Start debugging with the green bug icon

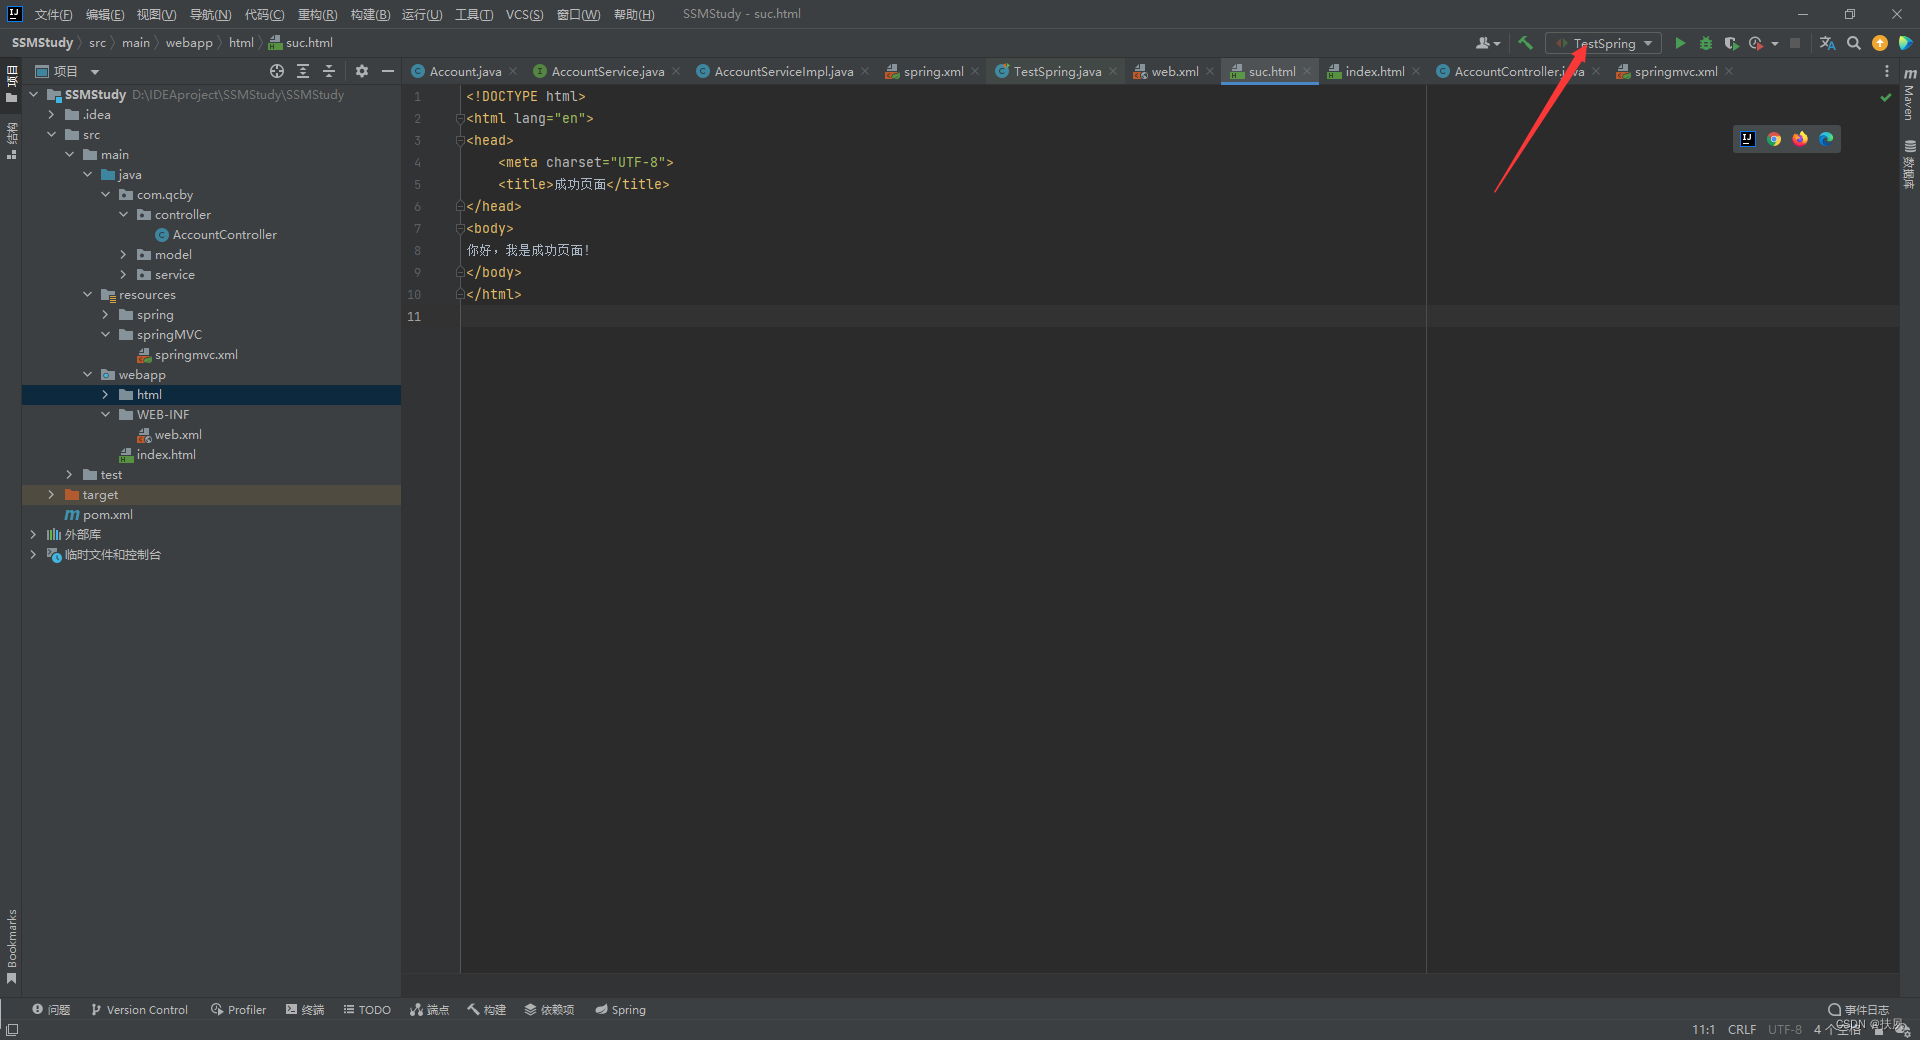1706,43
